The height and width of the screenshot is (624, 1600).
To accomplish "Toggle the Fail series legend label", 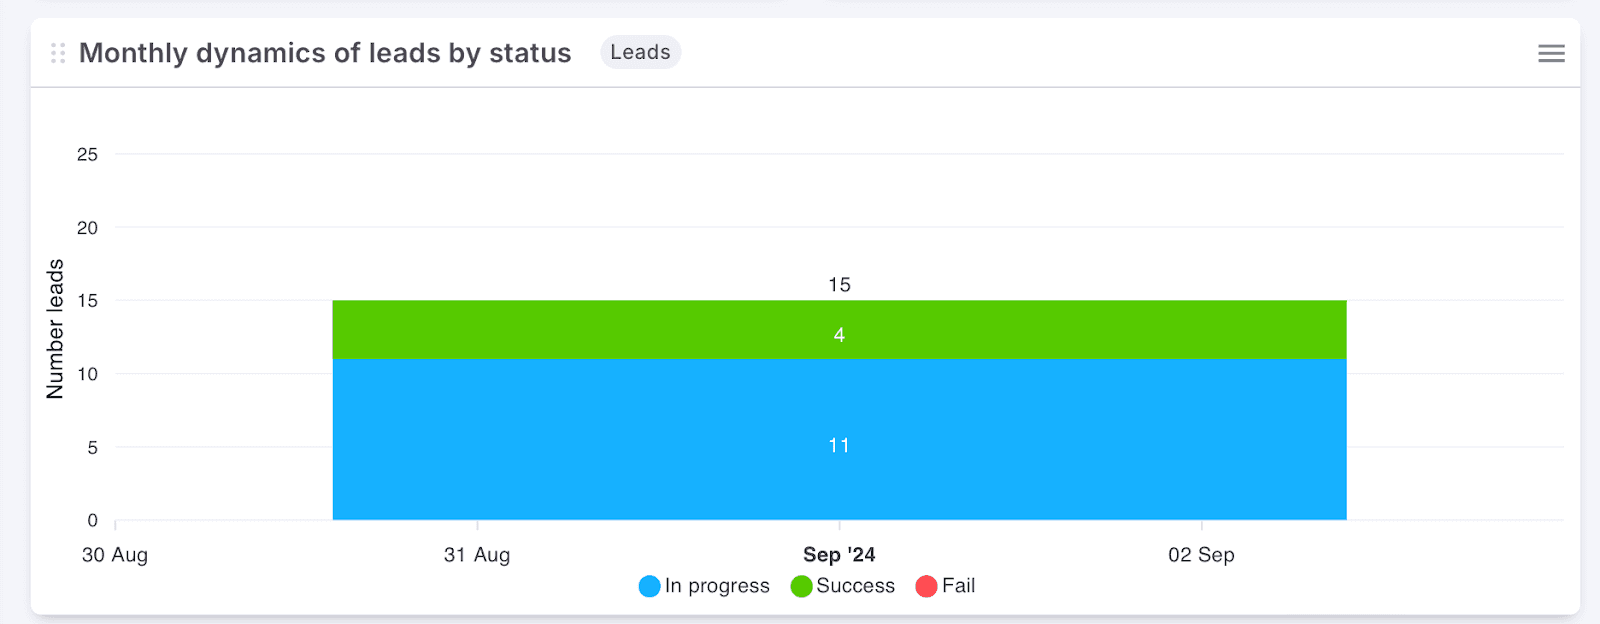I will (x=958, y=586).
